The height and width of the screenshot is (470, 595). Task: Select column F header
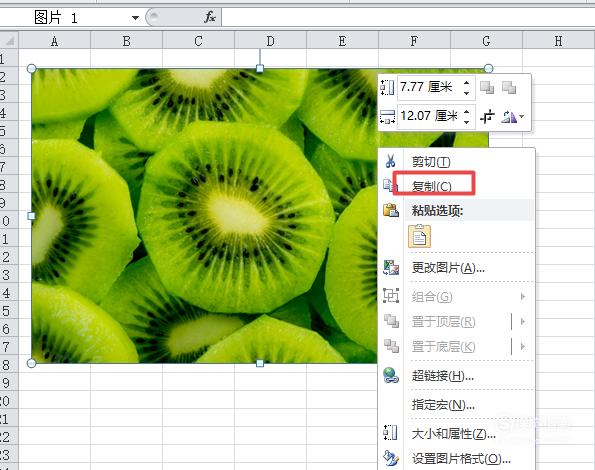pos(414,40)
